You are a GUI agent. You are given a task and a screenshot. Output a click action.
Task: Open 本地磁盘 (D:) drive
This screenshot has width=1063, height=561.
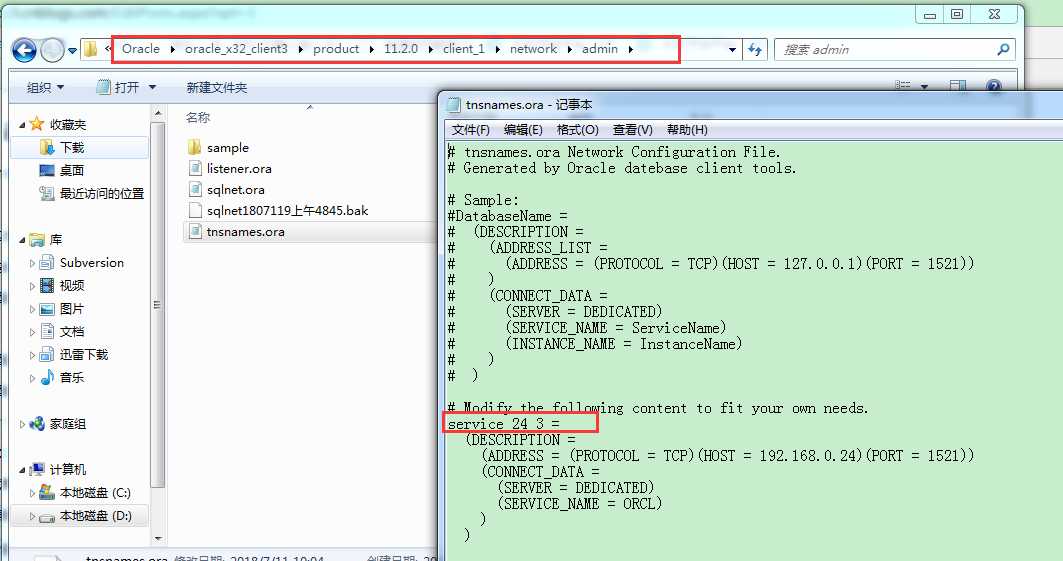click(x=94, y=516)
